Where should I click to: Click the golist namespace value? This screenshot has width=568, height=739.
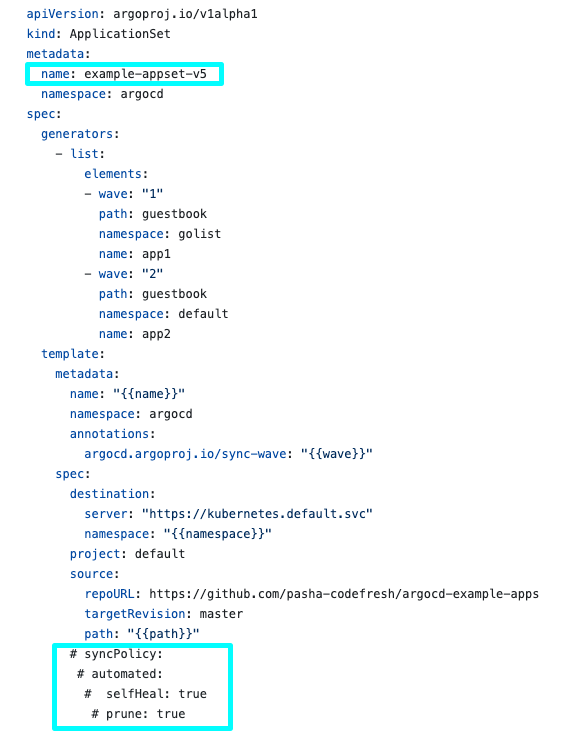199,234
